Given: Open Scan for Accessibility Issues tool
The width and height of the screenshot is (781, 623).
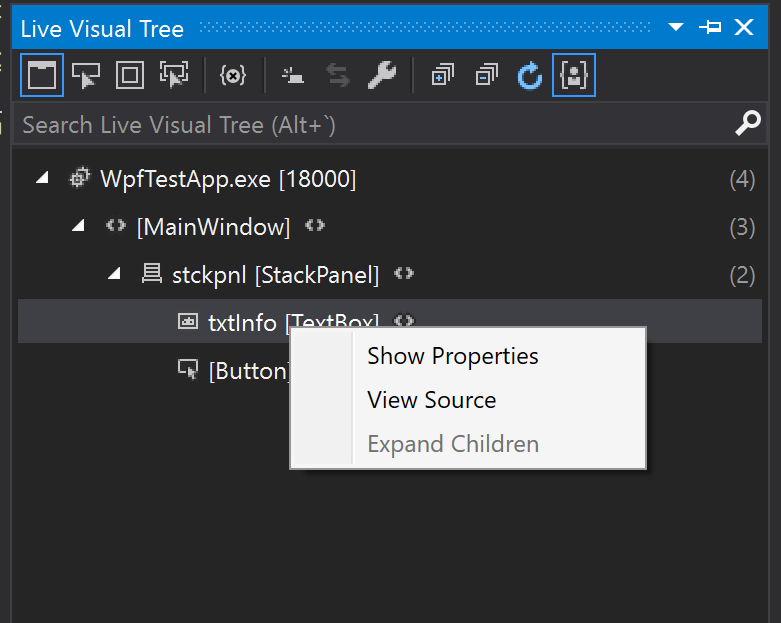Looking at the screenshot, I should 293,75.
